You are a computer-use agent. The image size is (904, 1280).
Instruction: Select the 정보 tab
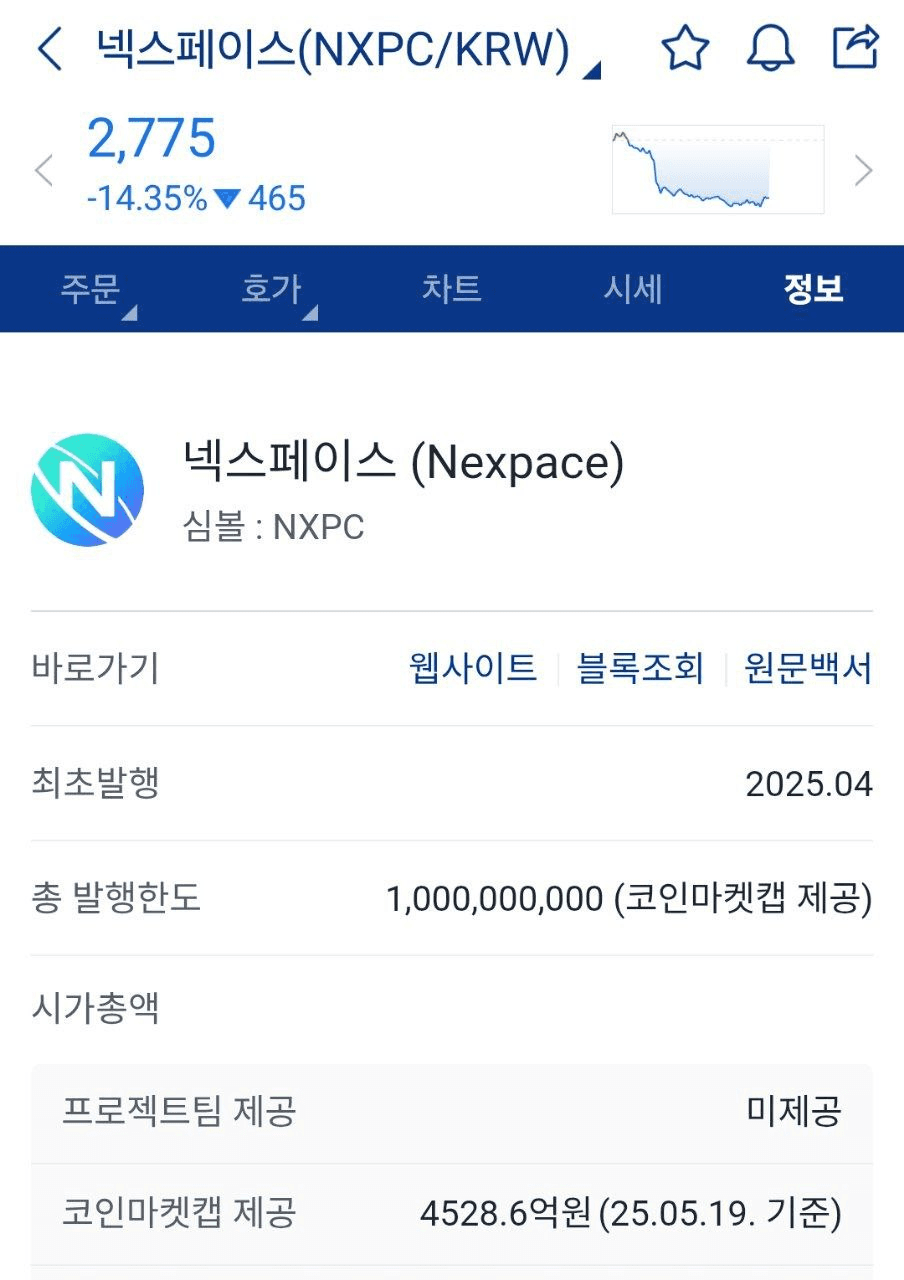click(x=813, y=289)
